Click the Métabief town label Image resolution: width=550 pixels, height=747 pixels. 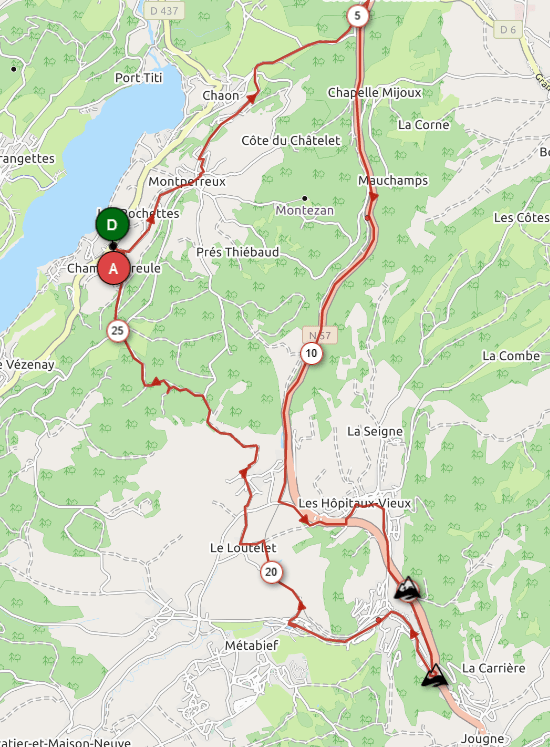click(251, 646)
